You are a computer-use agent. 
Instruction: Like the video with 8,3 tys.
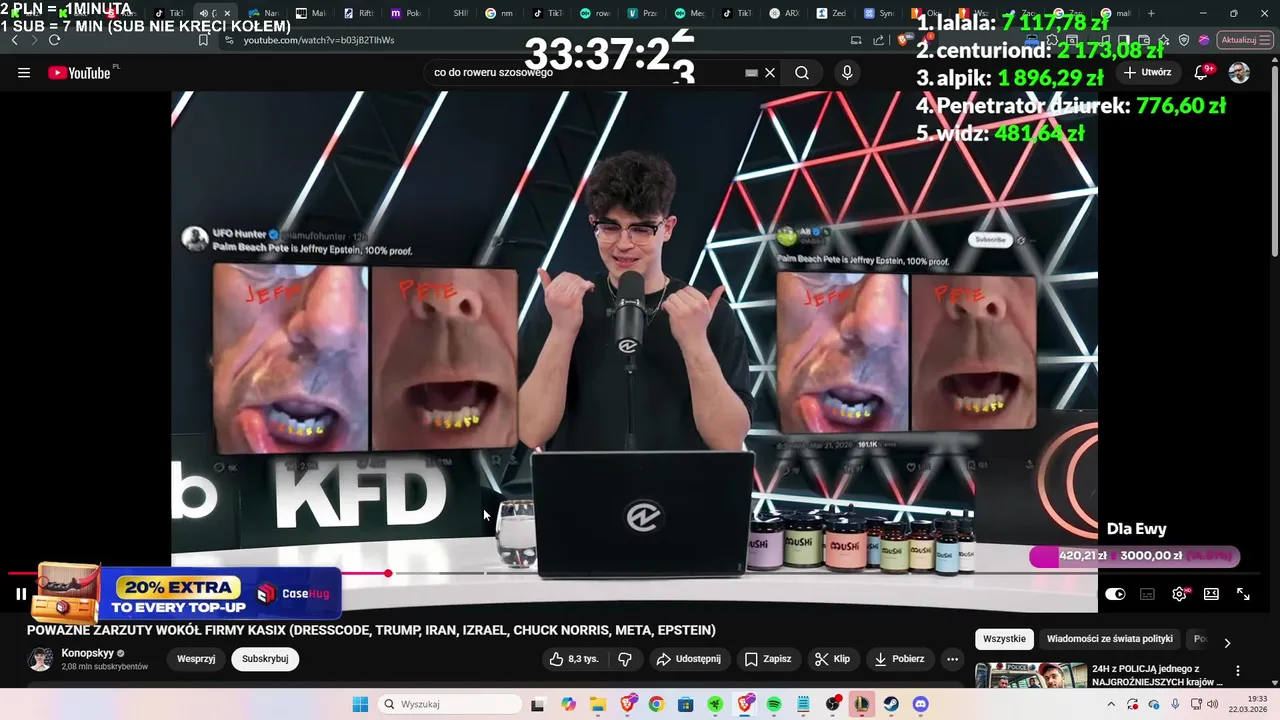point(574,659)
